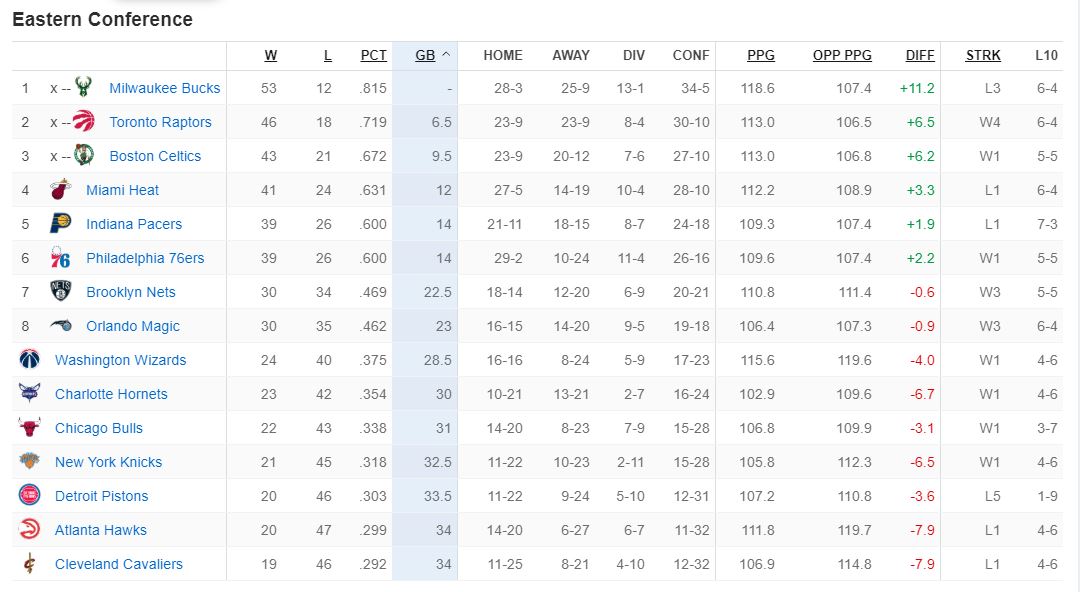Click the Miami Heat logo icon
This screenshot has width=1080, height=592.
[x=61, y=190]
